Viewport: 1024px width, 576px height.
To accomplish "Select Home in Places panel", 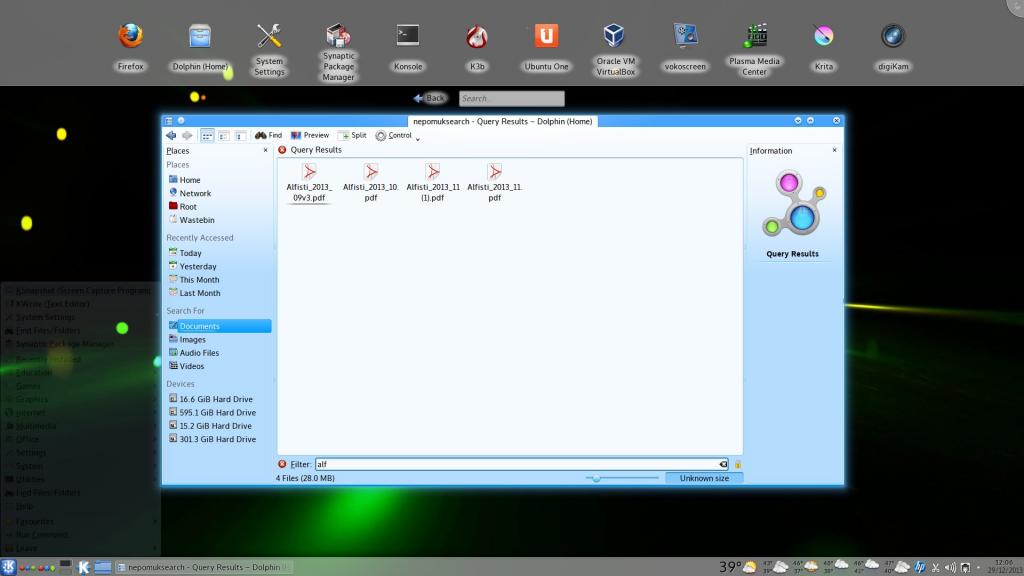I will pos(189,180).
